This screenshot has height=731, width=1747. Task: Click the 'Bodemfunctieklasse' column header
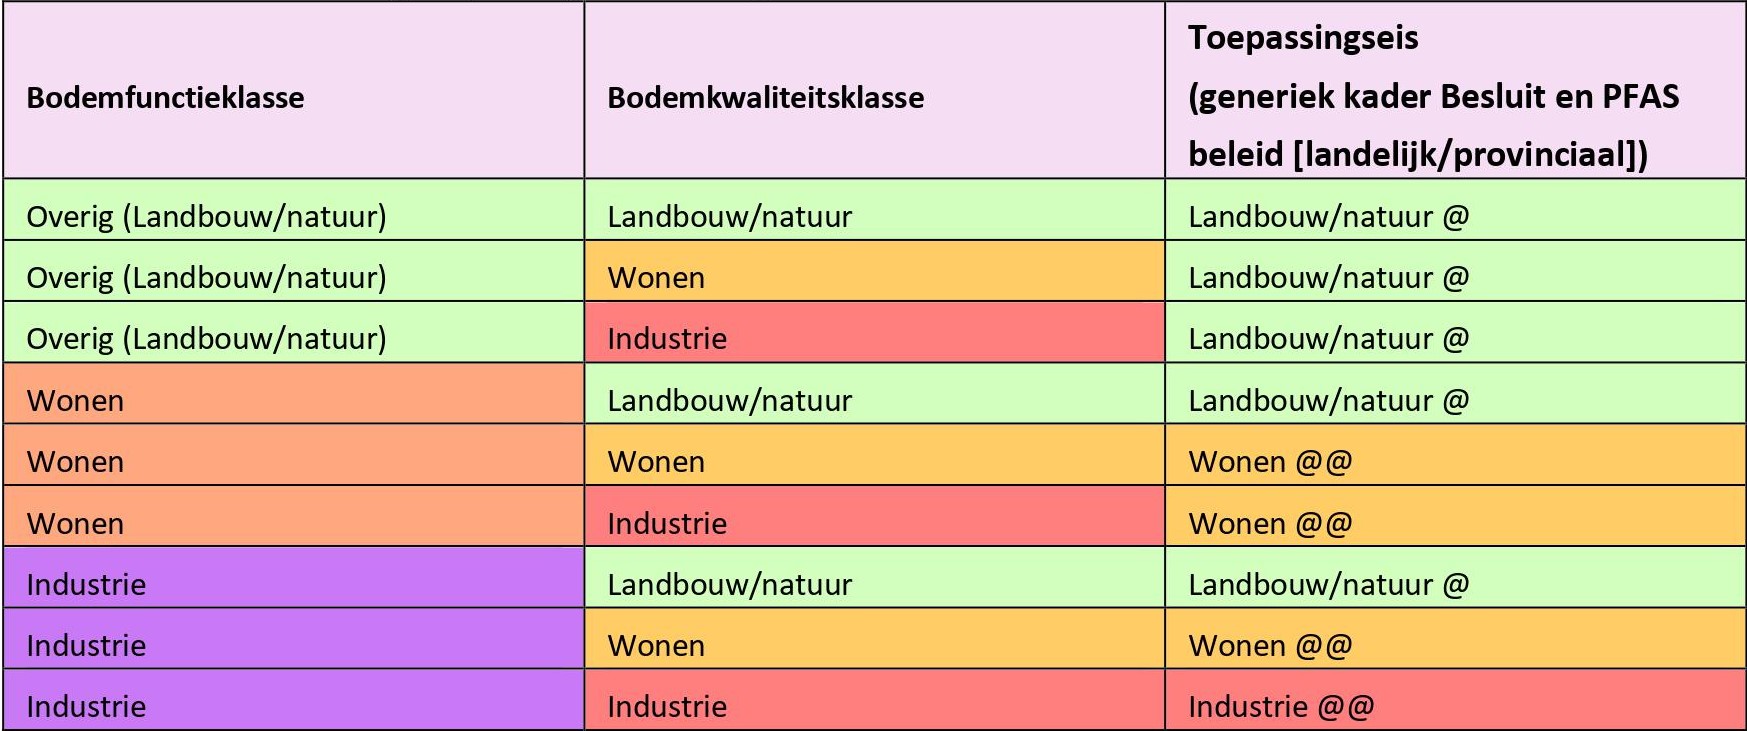[165, 97]
